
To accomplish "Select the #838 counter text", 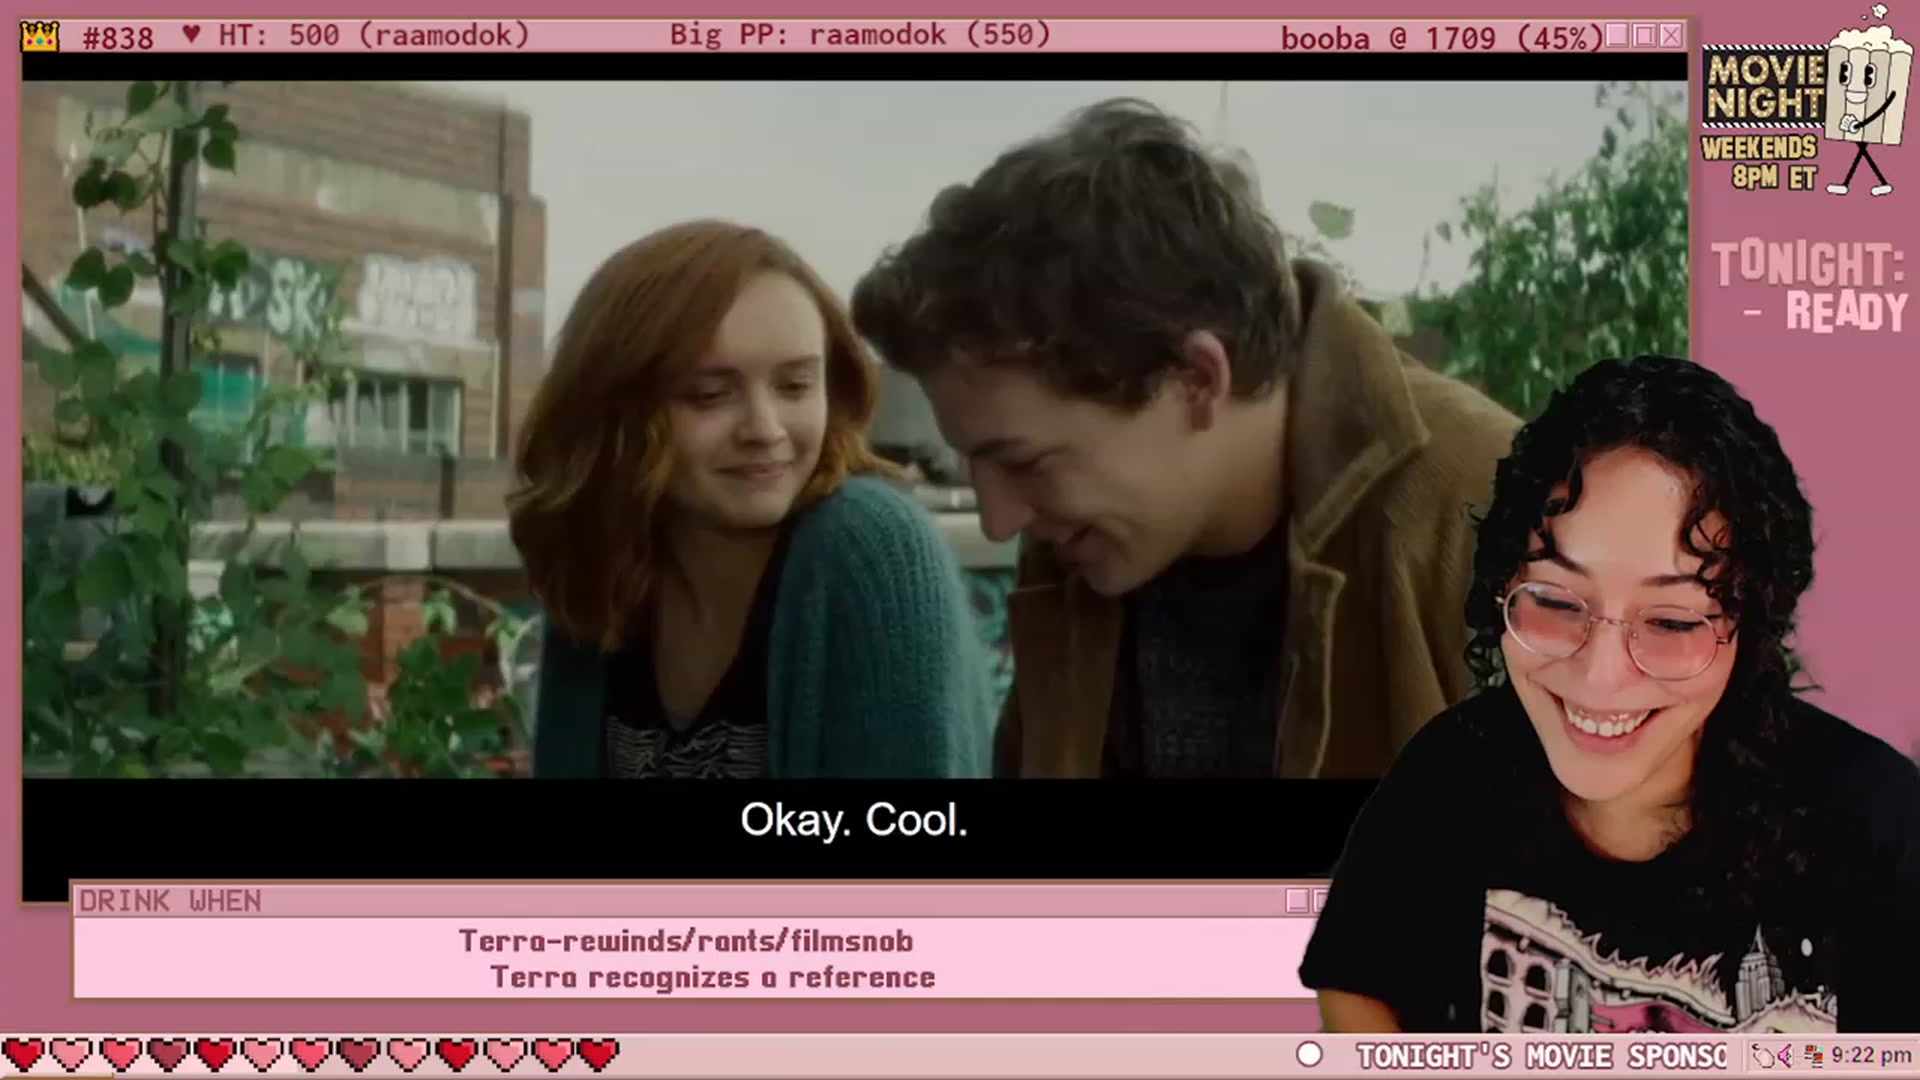I will pos(118,38).
